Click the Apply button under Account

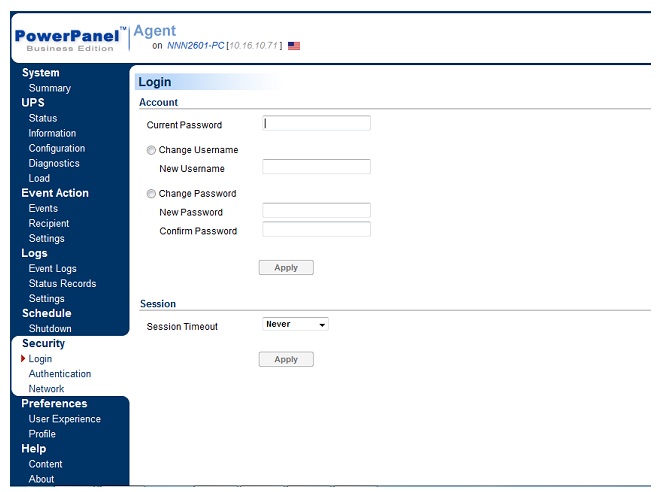[286, 268]
